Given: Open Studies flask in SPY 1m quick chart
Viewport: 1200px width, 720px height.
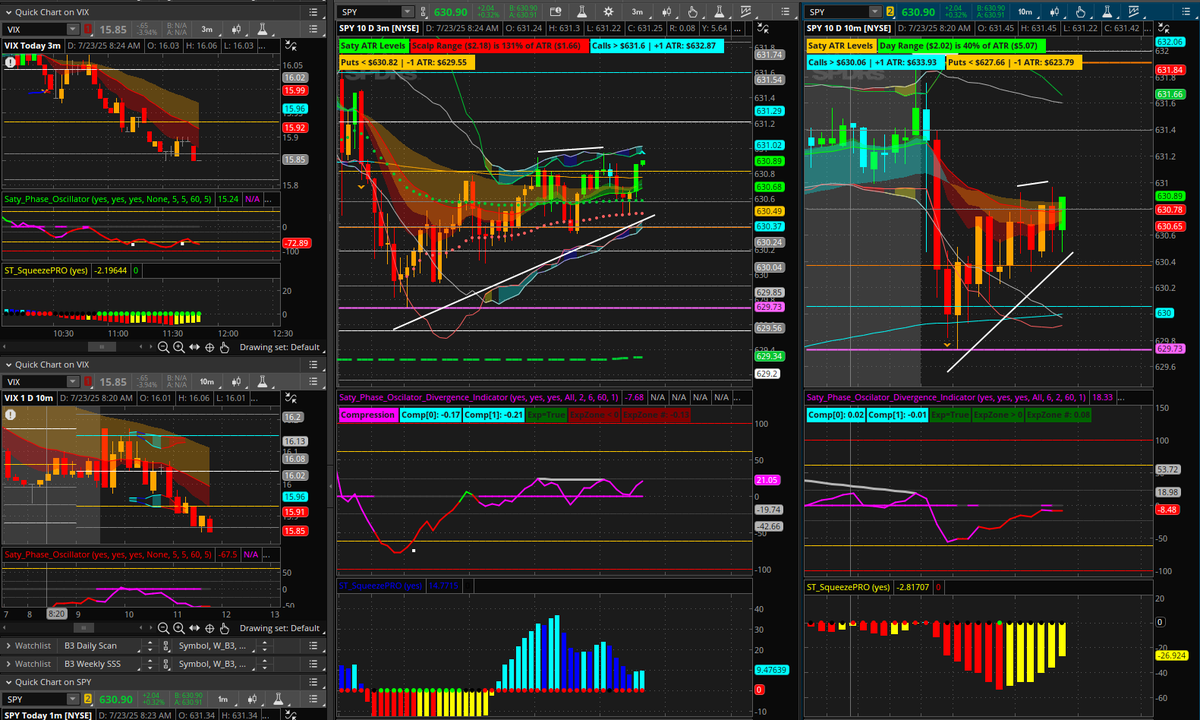Looking at the screenshot, I should point(278,700).
